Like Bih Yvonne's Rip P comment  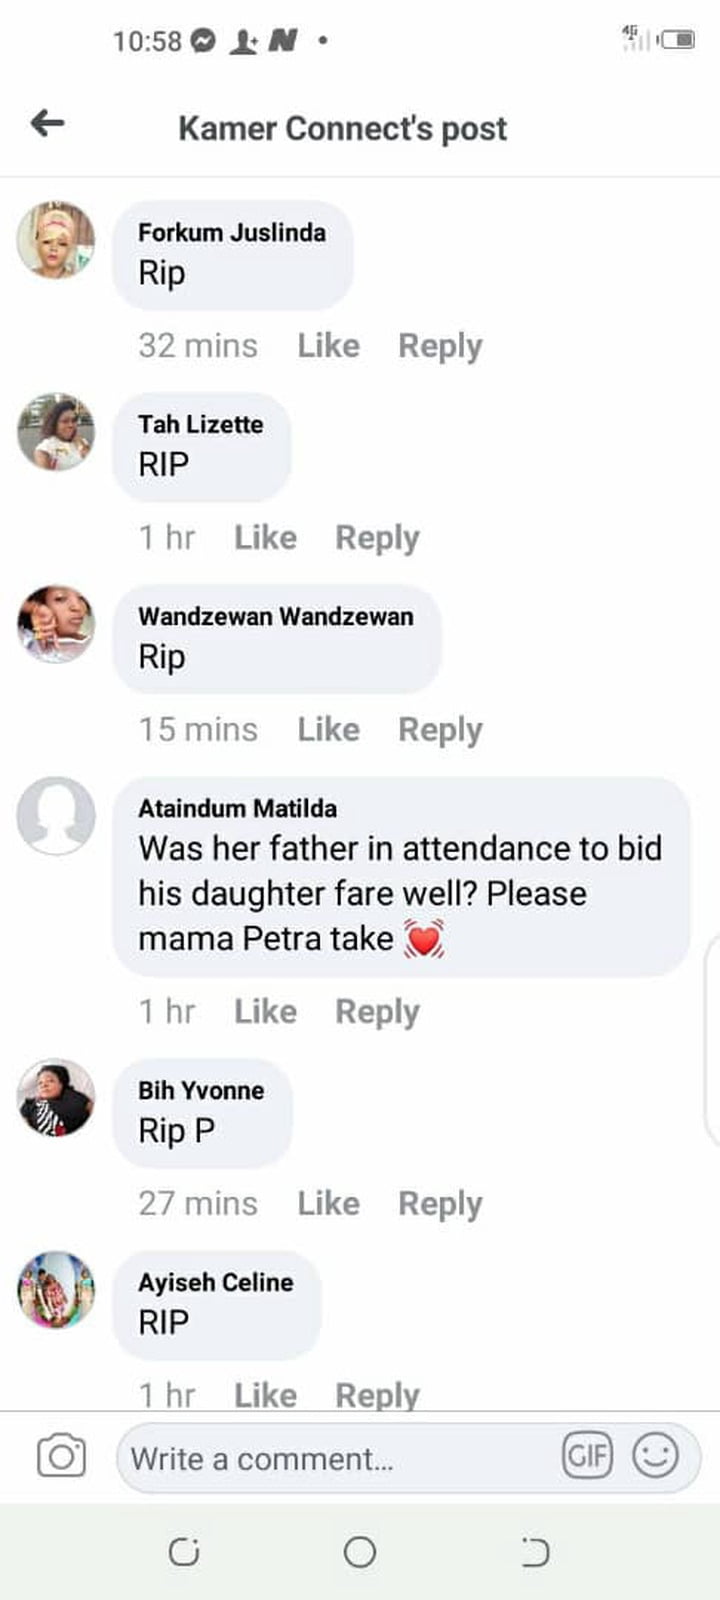328,1204
